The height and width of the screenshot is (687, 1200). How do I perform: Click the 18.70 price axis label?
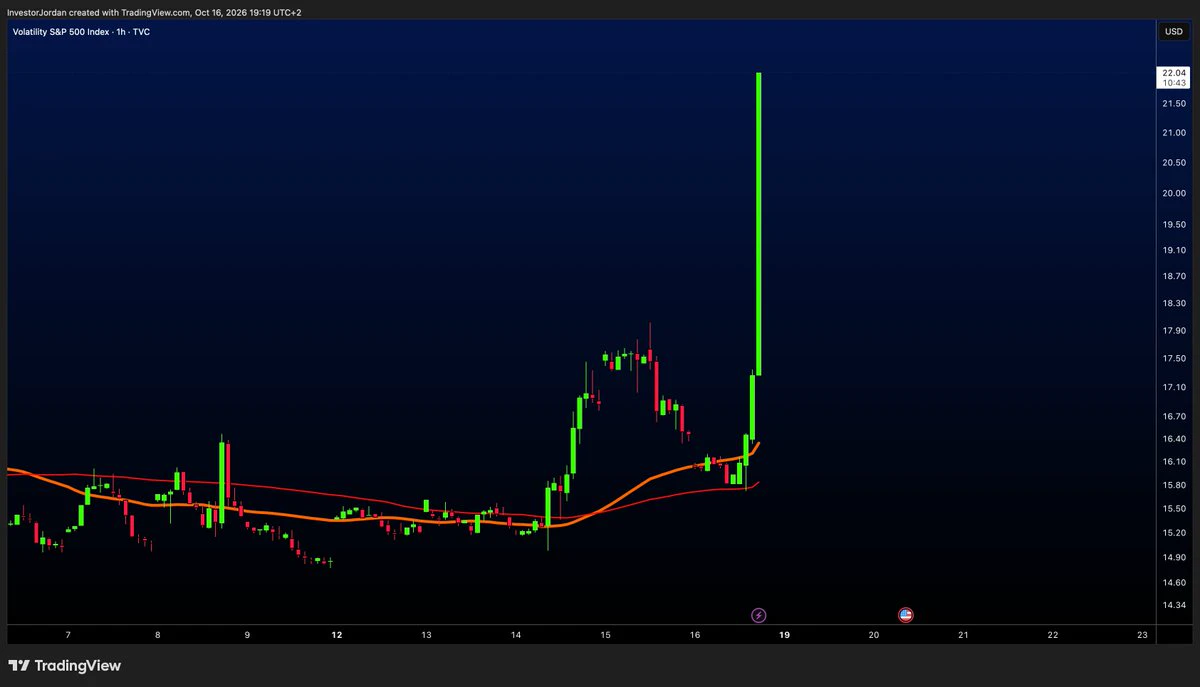coord(1174,276)
